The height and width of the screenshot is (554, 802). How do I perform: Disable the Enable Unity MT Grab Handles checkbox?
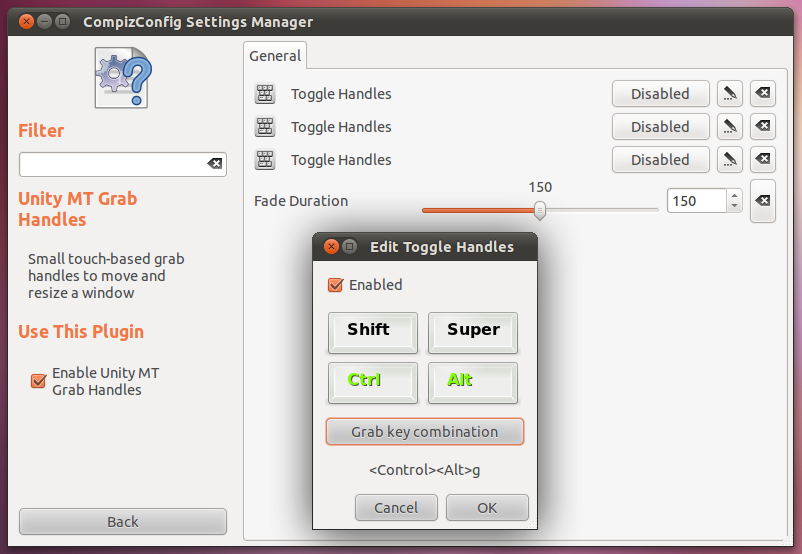[39, 381]
